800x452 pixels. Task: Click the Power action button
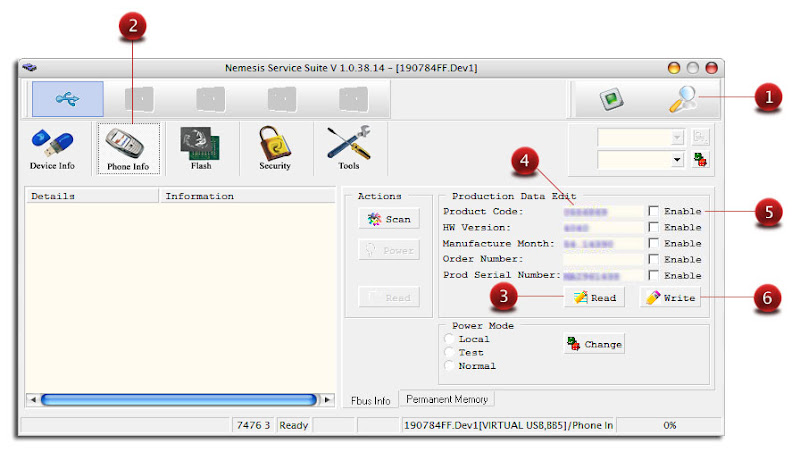(389, 250)
